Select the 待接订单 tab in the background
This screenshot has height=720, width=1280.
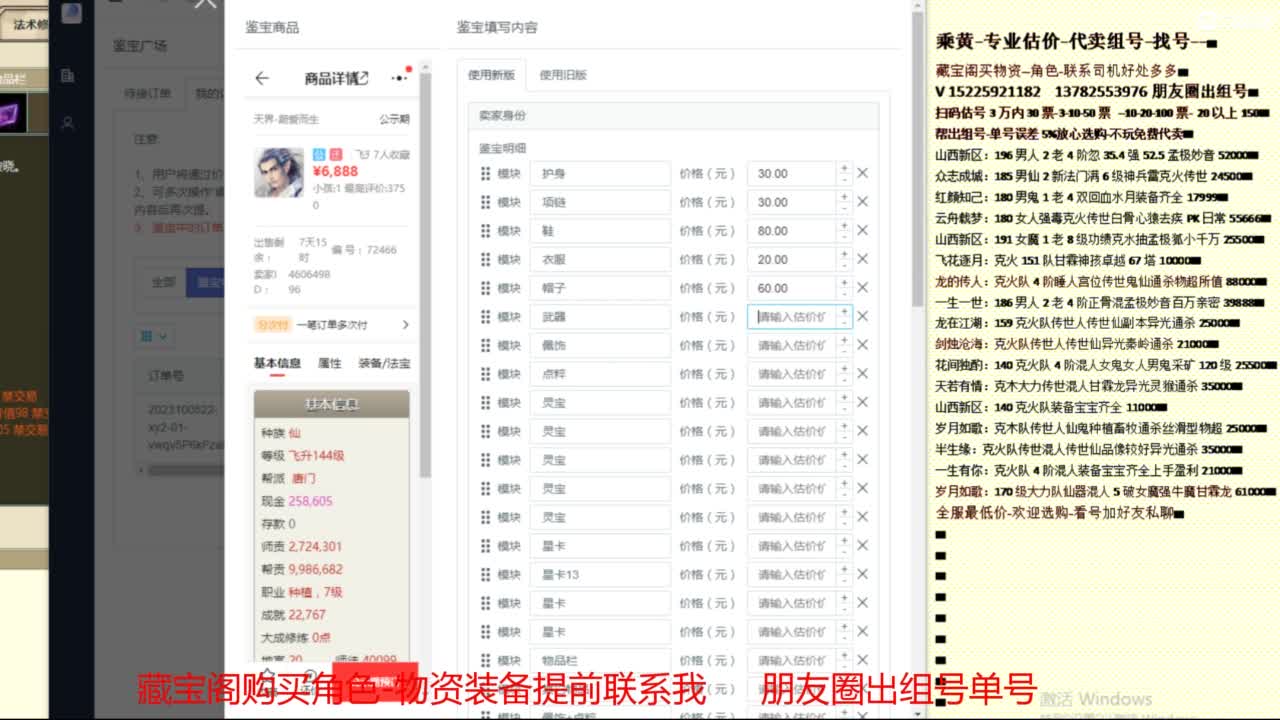tap(148, 94)
